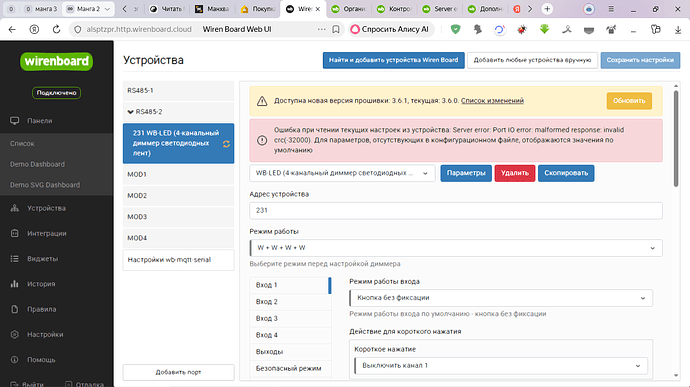The image size is (690, 387).
Task: Open Виджеты in sidebar
Action: click(x=42, y=259)
